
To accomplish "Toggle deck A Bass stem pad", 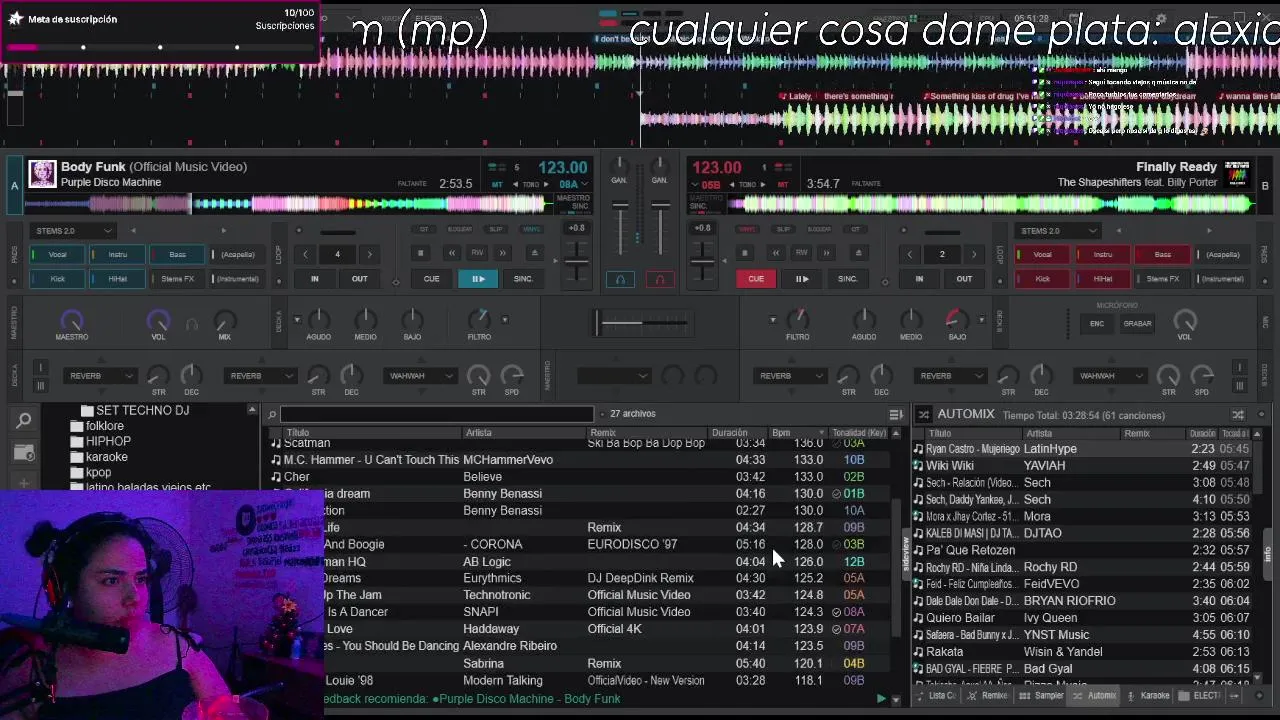I will pyautogui.click(x=177, y=254).
